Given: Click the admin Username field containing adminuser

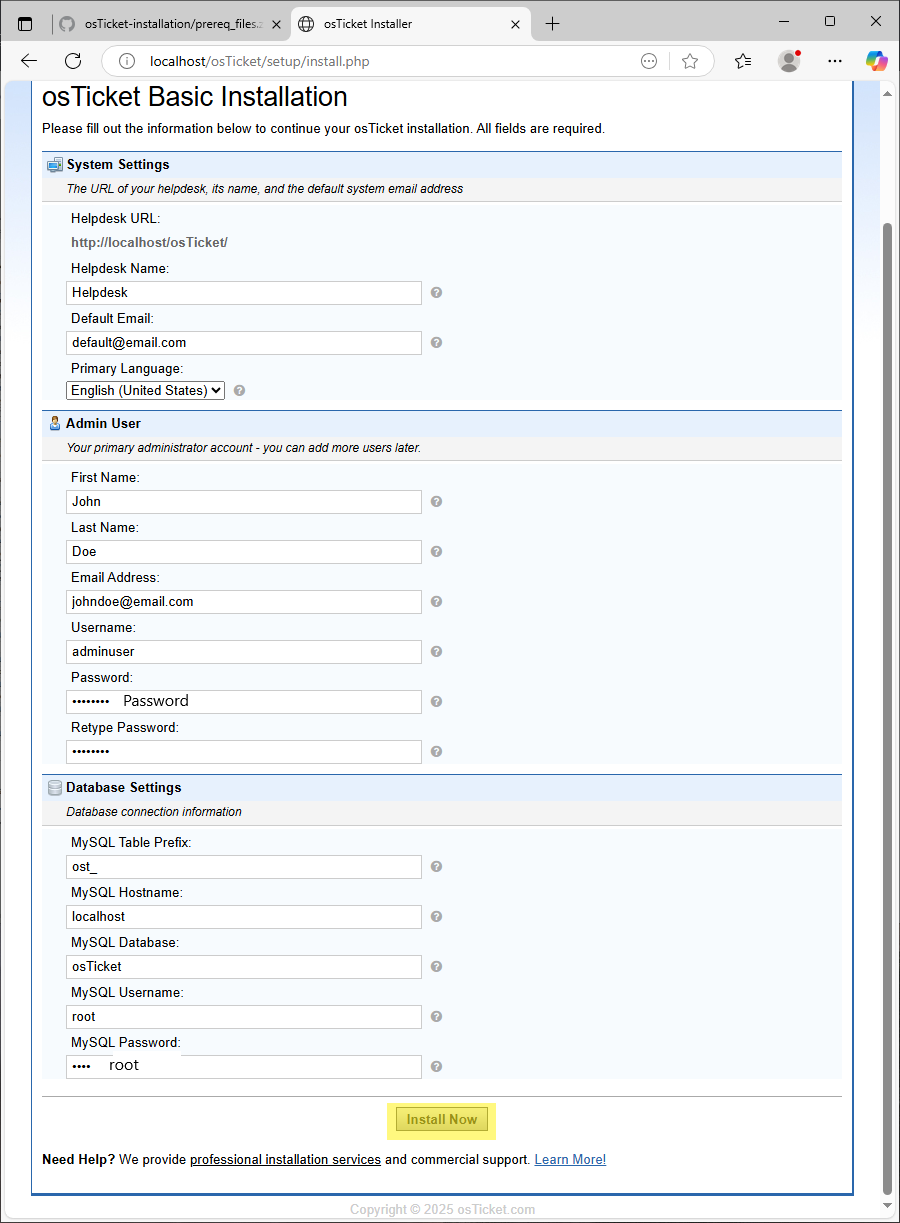Looking at the screenshot, I should click(244, 652).
